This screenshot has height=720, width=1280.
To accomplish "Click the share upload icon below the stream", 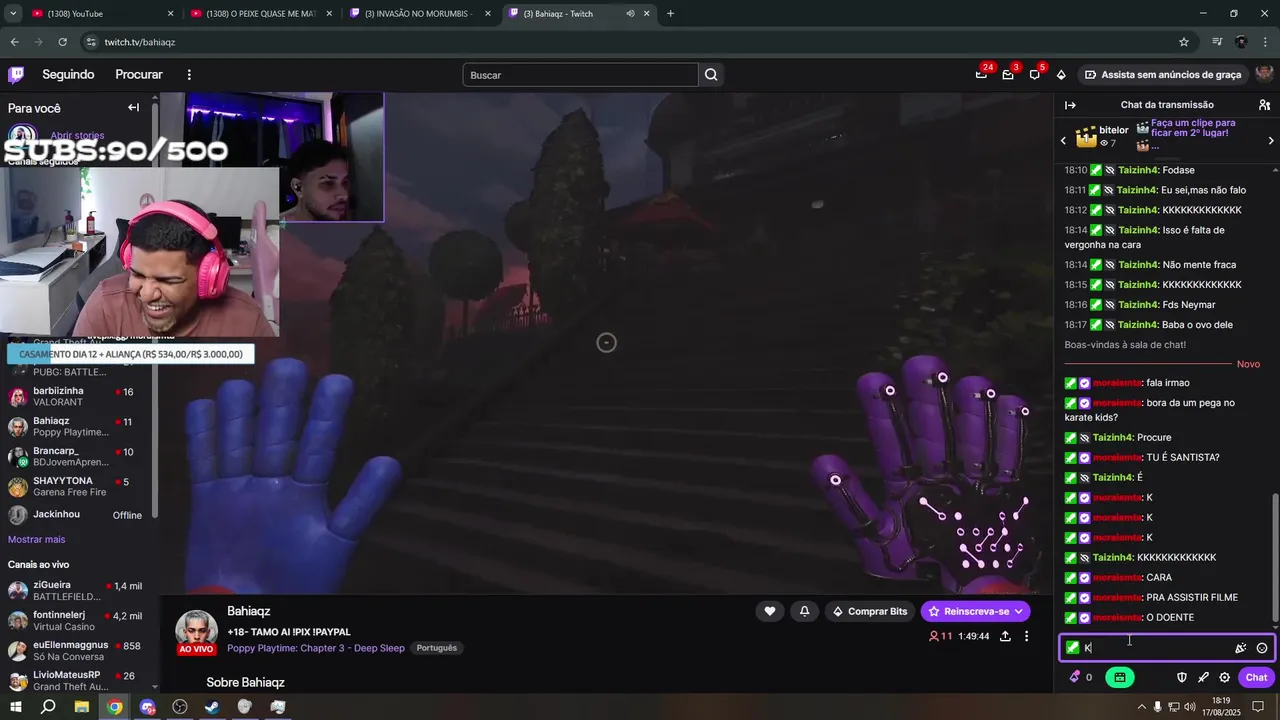I will pos(1004,636).
